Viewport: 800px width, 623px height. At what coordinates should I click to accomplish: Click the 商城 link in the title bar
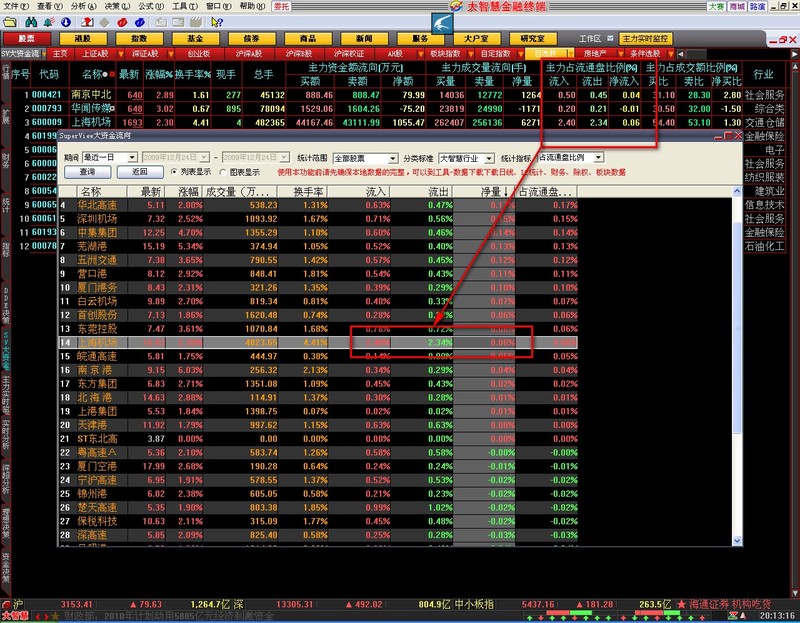tap(737, 6)
